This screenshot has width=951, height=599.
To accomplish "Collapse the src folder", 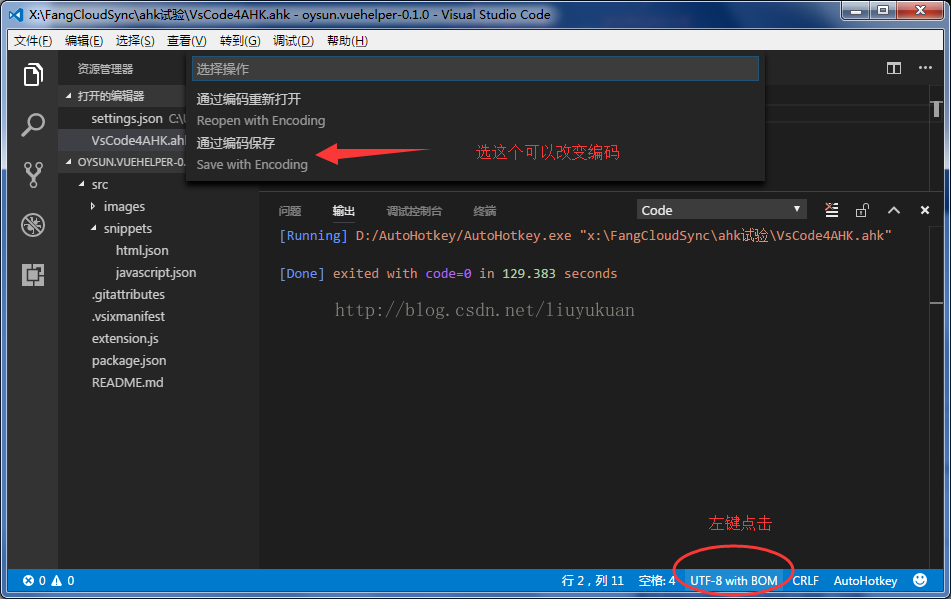I will (81, 184).
